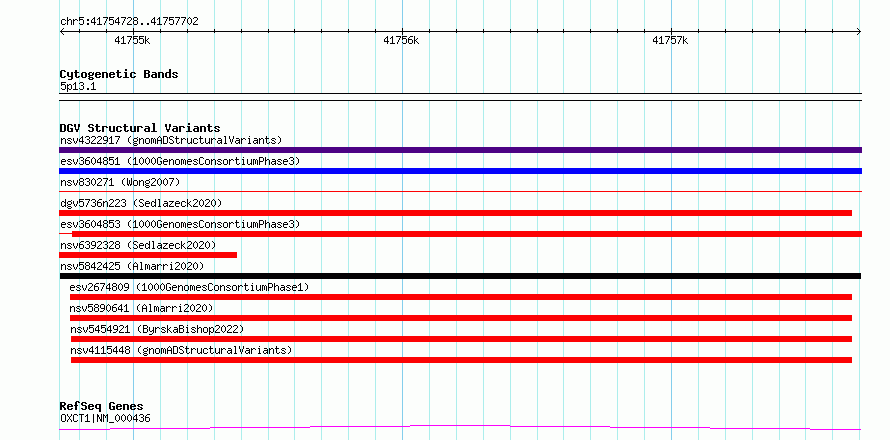Screen dimensions: 890x440
Task: Open nsv4115448 gnomAD variant label
Action: click(180, 350)
